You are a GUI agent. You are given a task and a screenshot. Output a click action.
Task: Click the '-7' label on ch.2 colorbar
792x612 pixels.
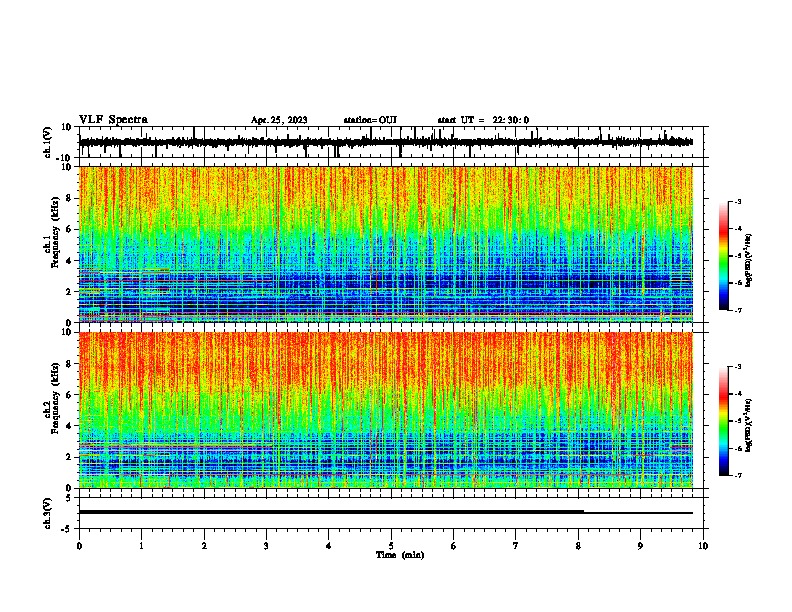[737, 475]
